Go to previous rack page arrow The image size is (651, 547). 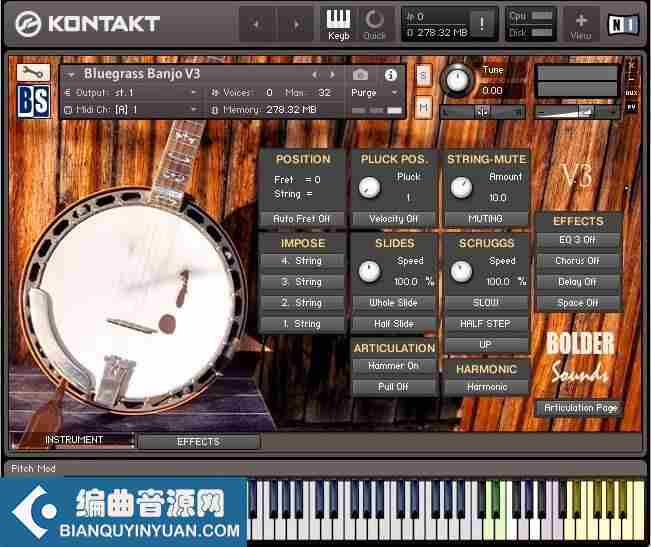(256, 24)
